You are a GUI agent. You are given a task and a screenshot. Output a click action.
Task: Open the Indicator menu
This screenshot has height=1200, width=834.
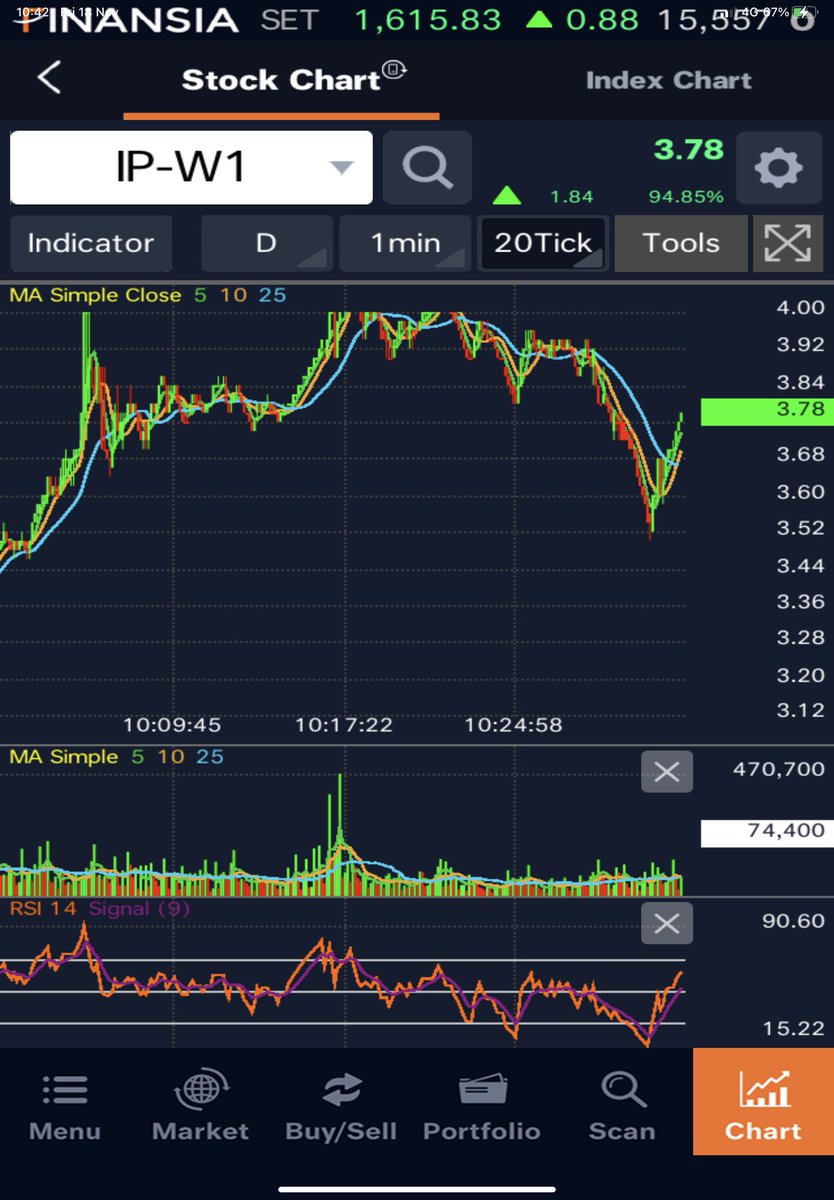[x=91, y=243]
